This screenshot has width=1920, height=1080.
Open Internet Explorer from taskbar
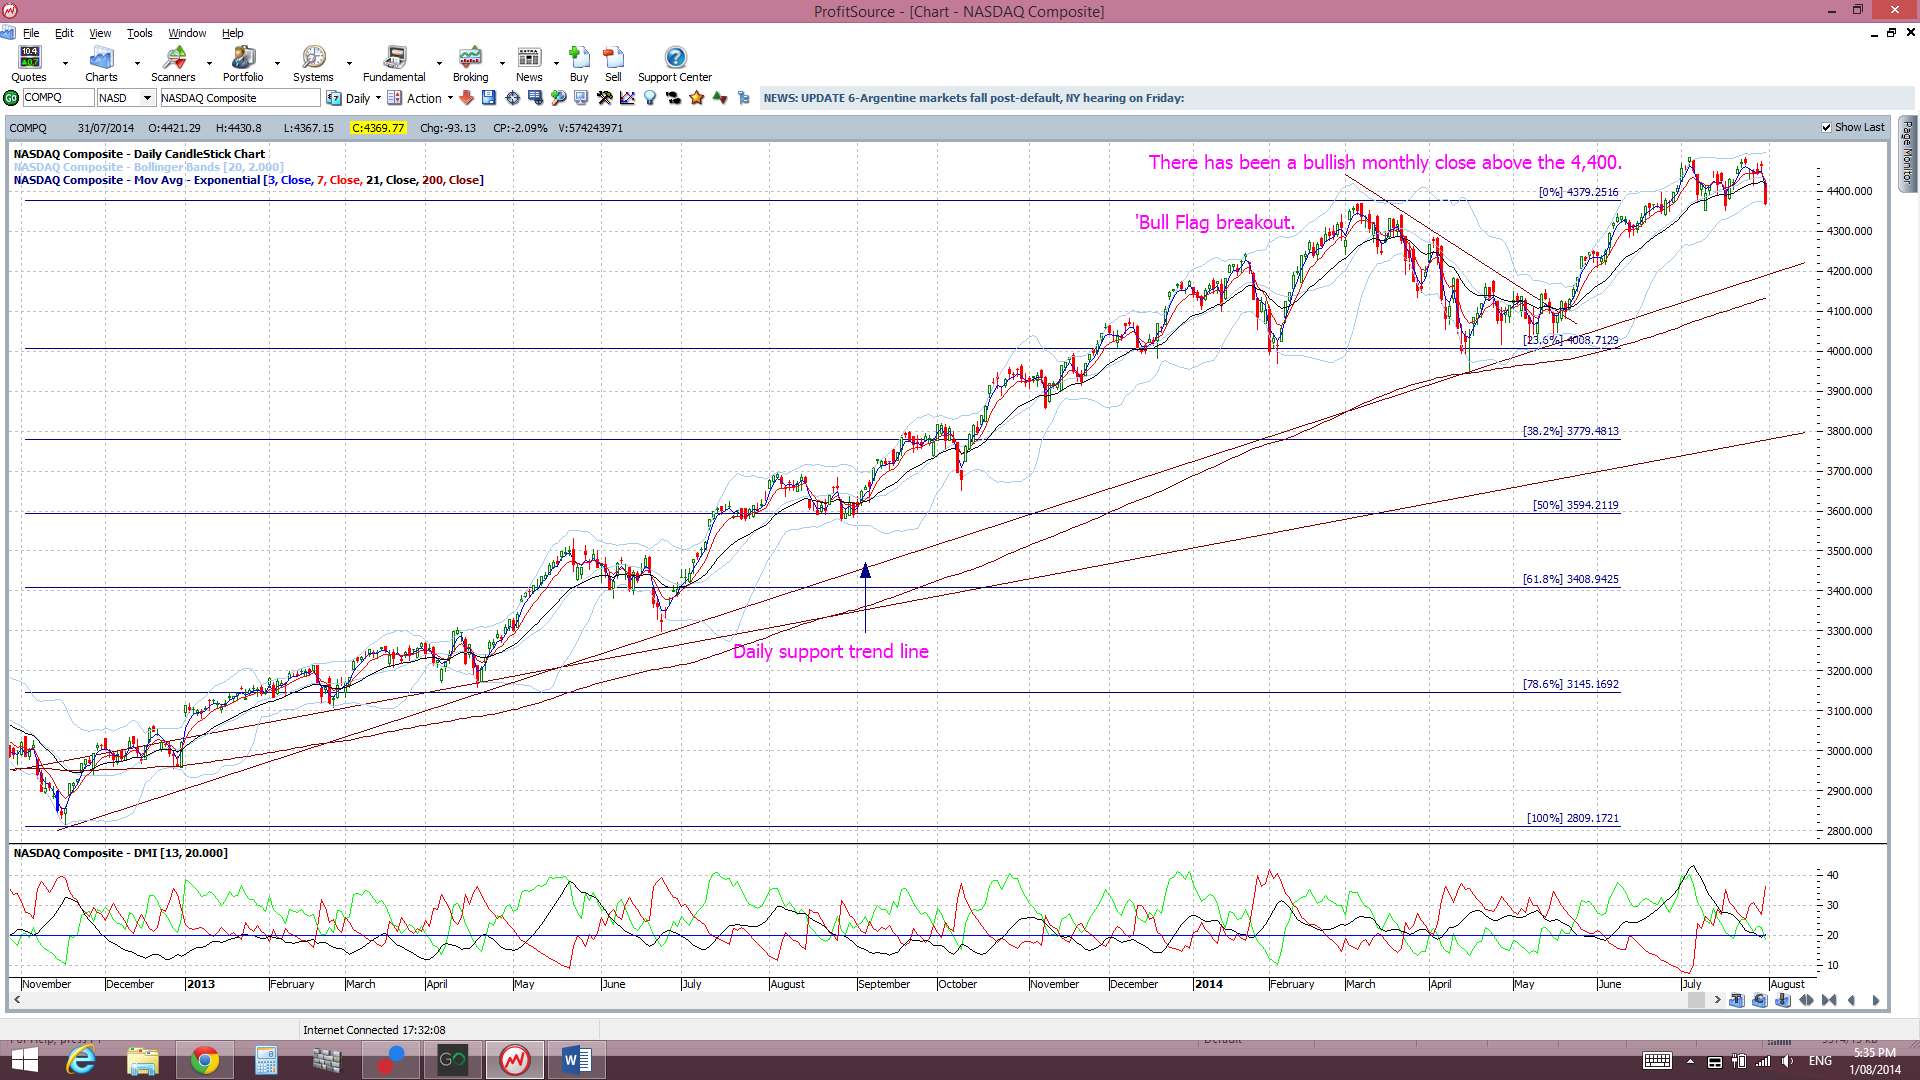point(80,1060)
